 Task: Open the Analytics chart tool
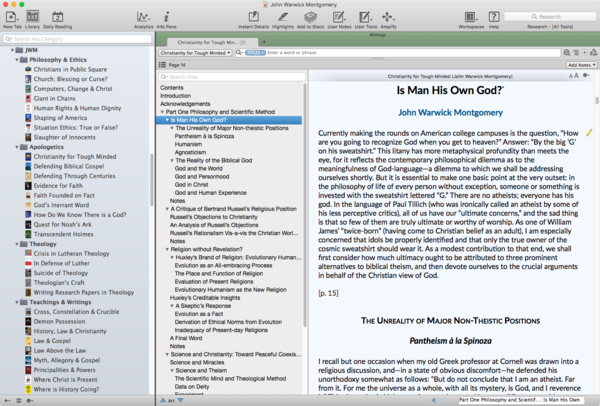click(x=143, y=17)
